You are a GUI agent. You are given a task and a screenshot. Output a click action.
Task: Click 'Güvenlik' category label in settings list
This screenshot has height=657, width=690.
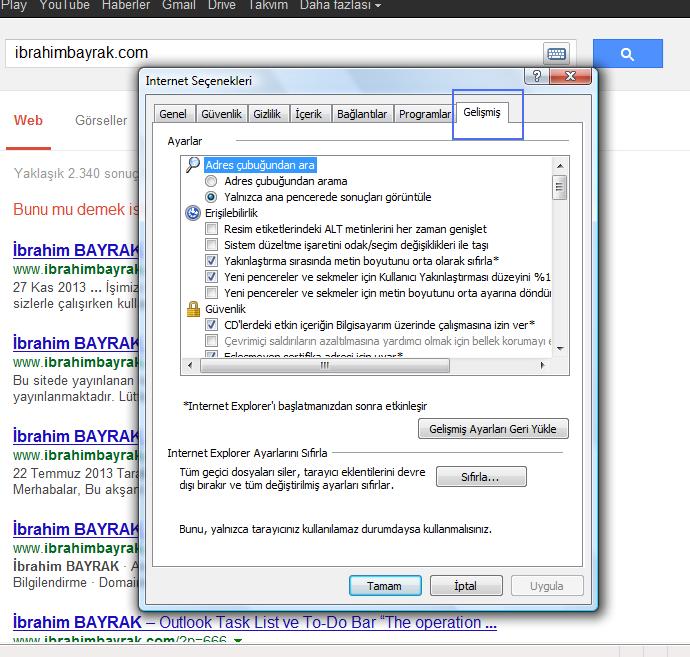(x=225, y=309)
